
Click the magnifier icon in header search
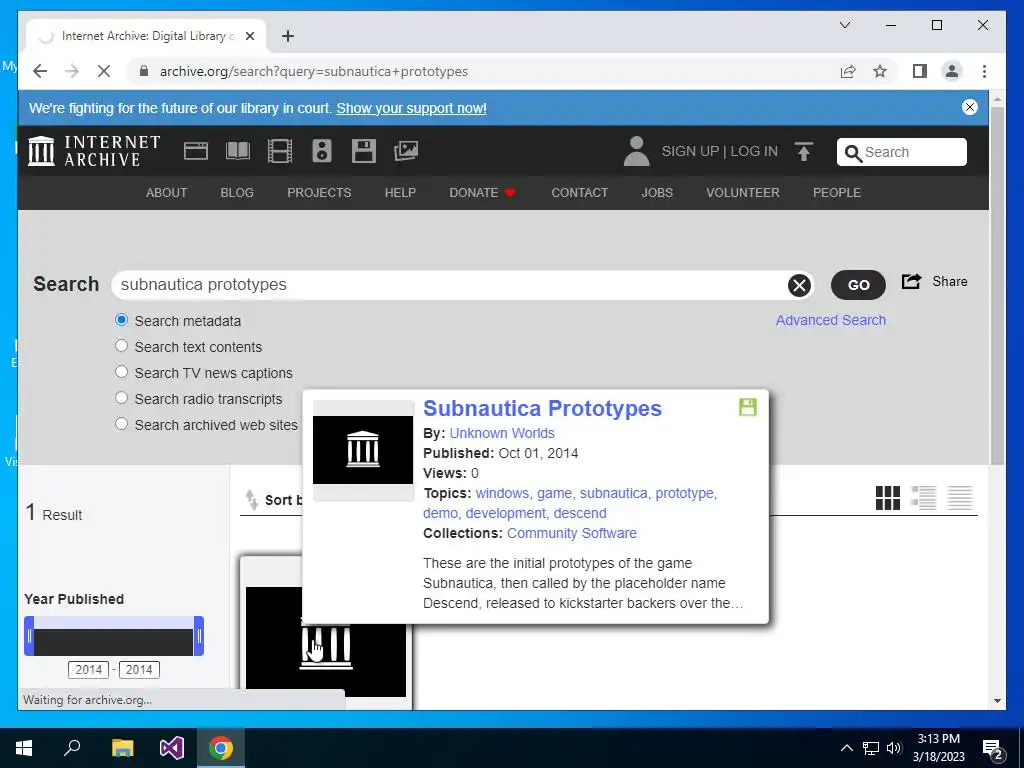pos(853,153)
